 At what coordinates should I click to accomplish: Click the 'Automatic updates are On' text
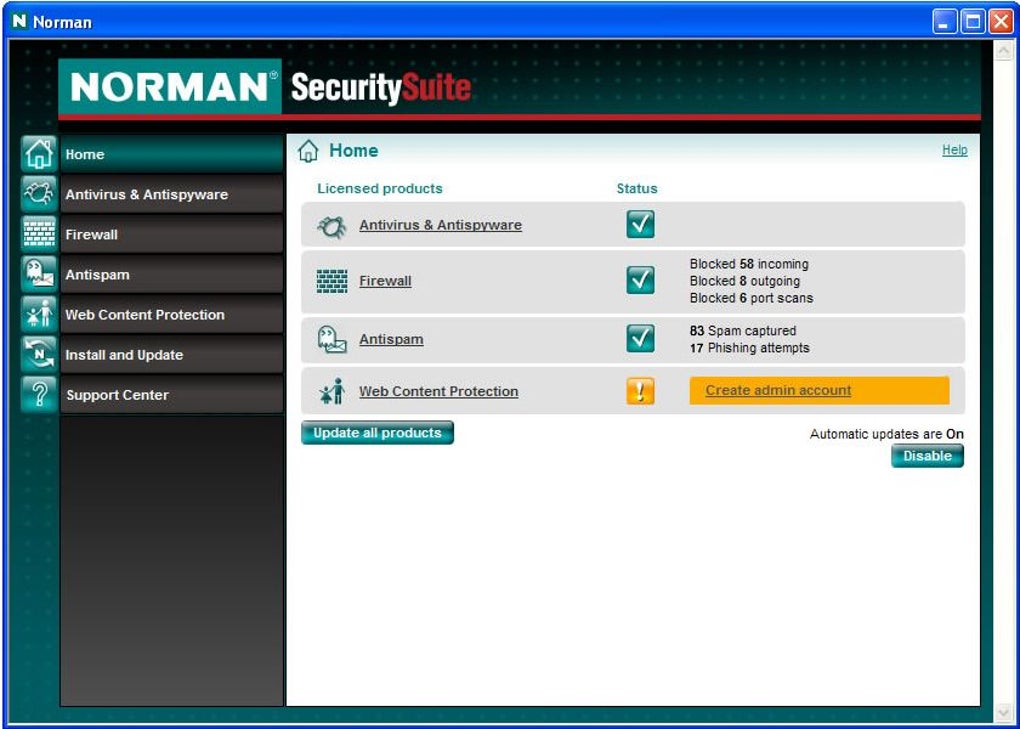(x=887, y=434)
